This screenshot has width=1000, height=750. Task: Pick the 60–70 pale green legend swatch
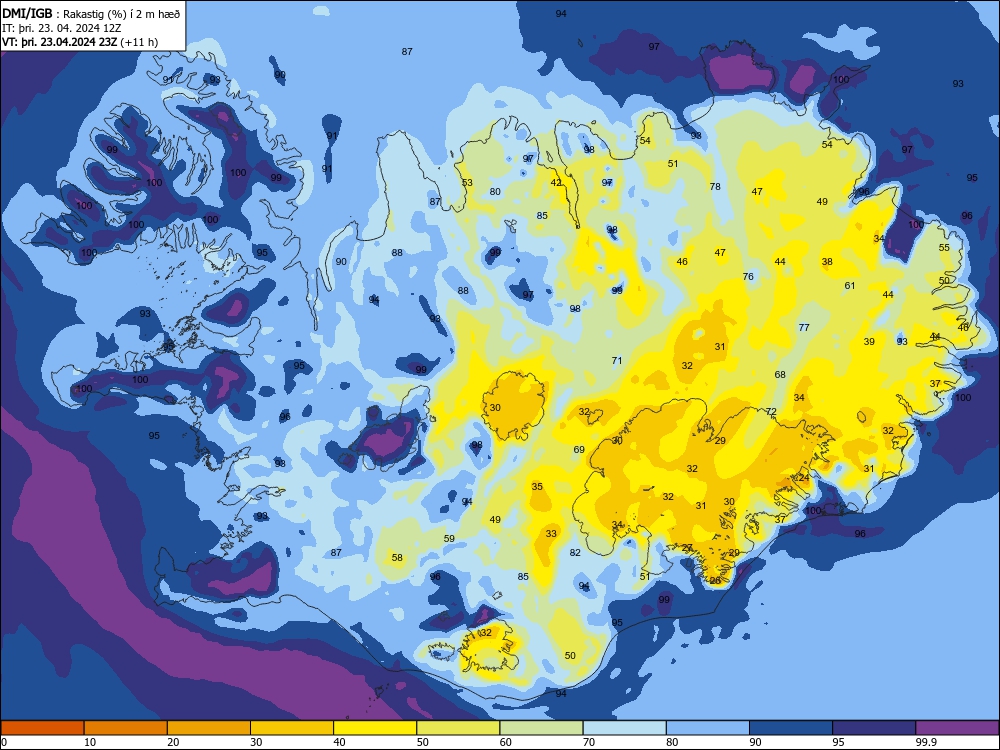pos(541,728)
